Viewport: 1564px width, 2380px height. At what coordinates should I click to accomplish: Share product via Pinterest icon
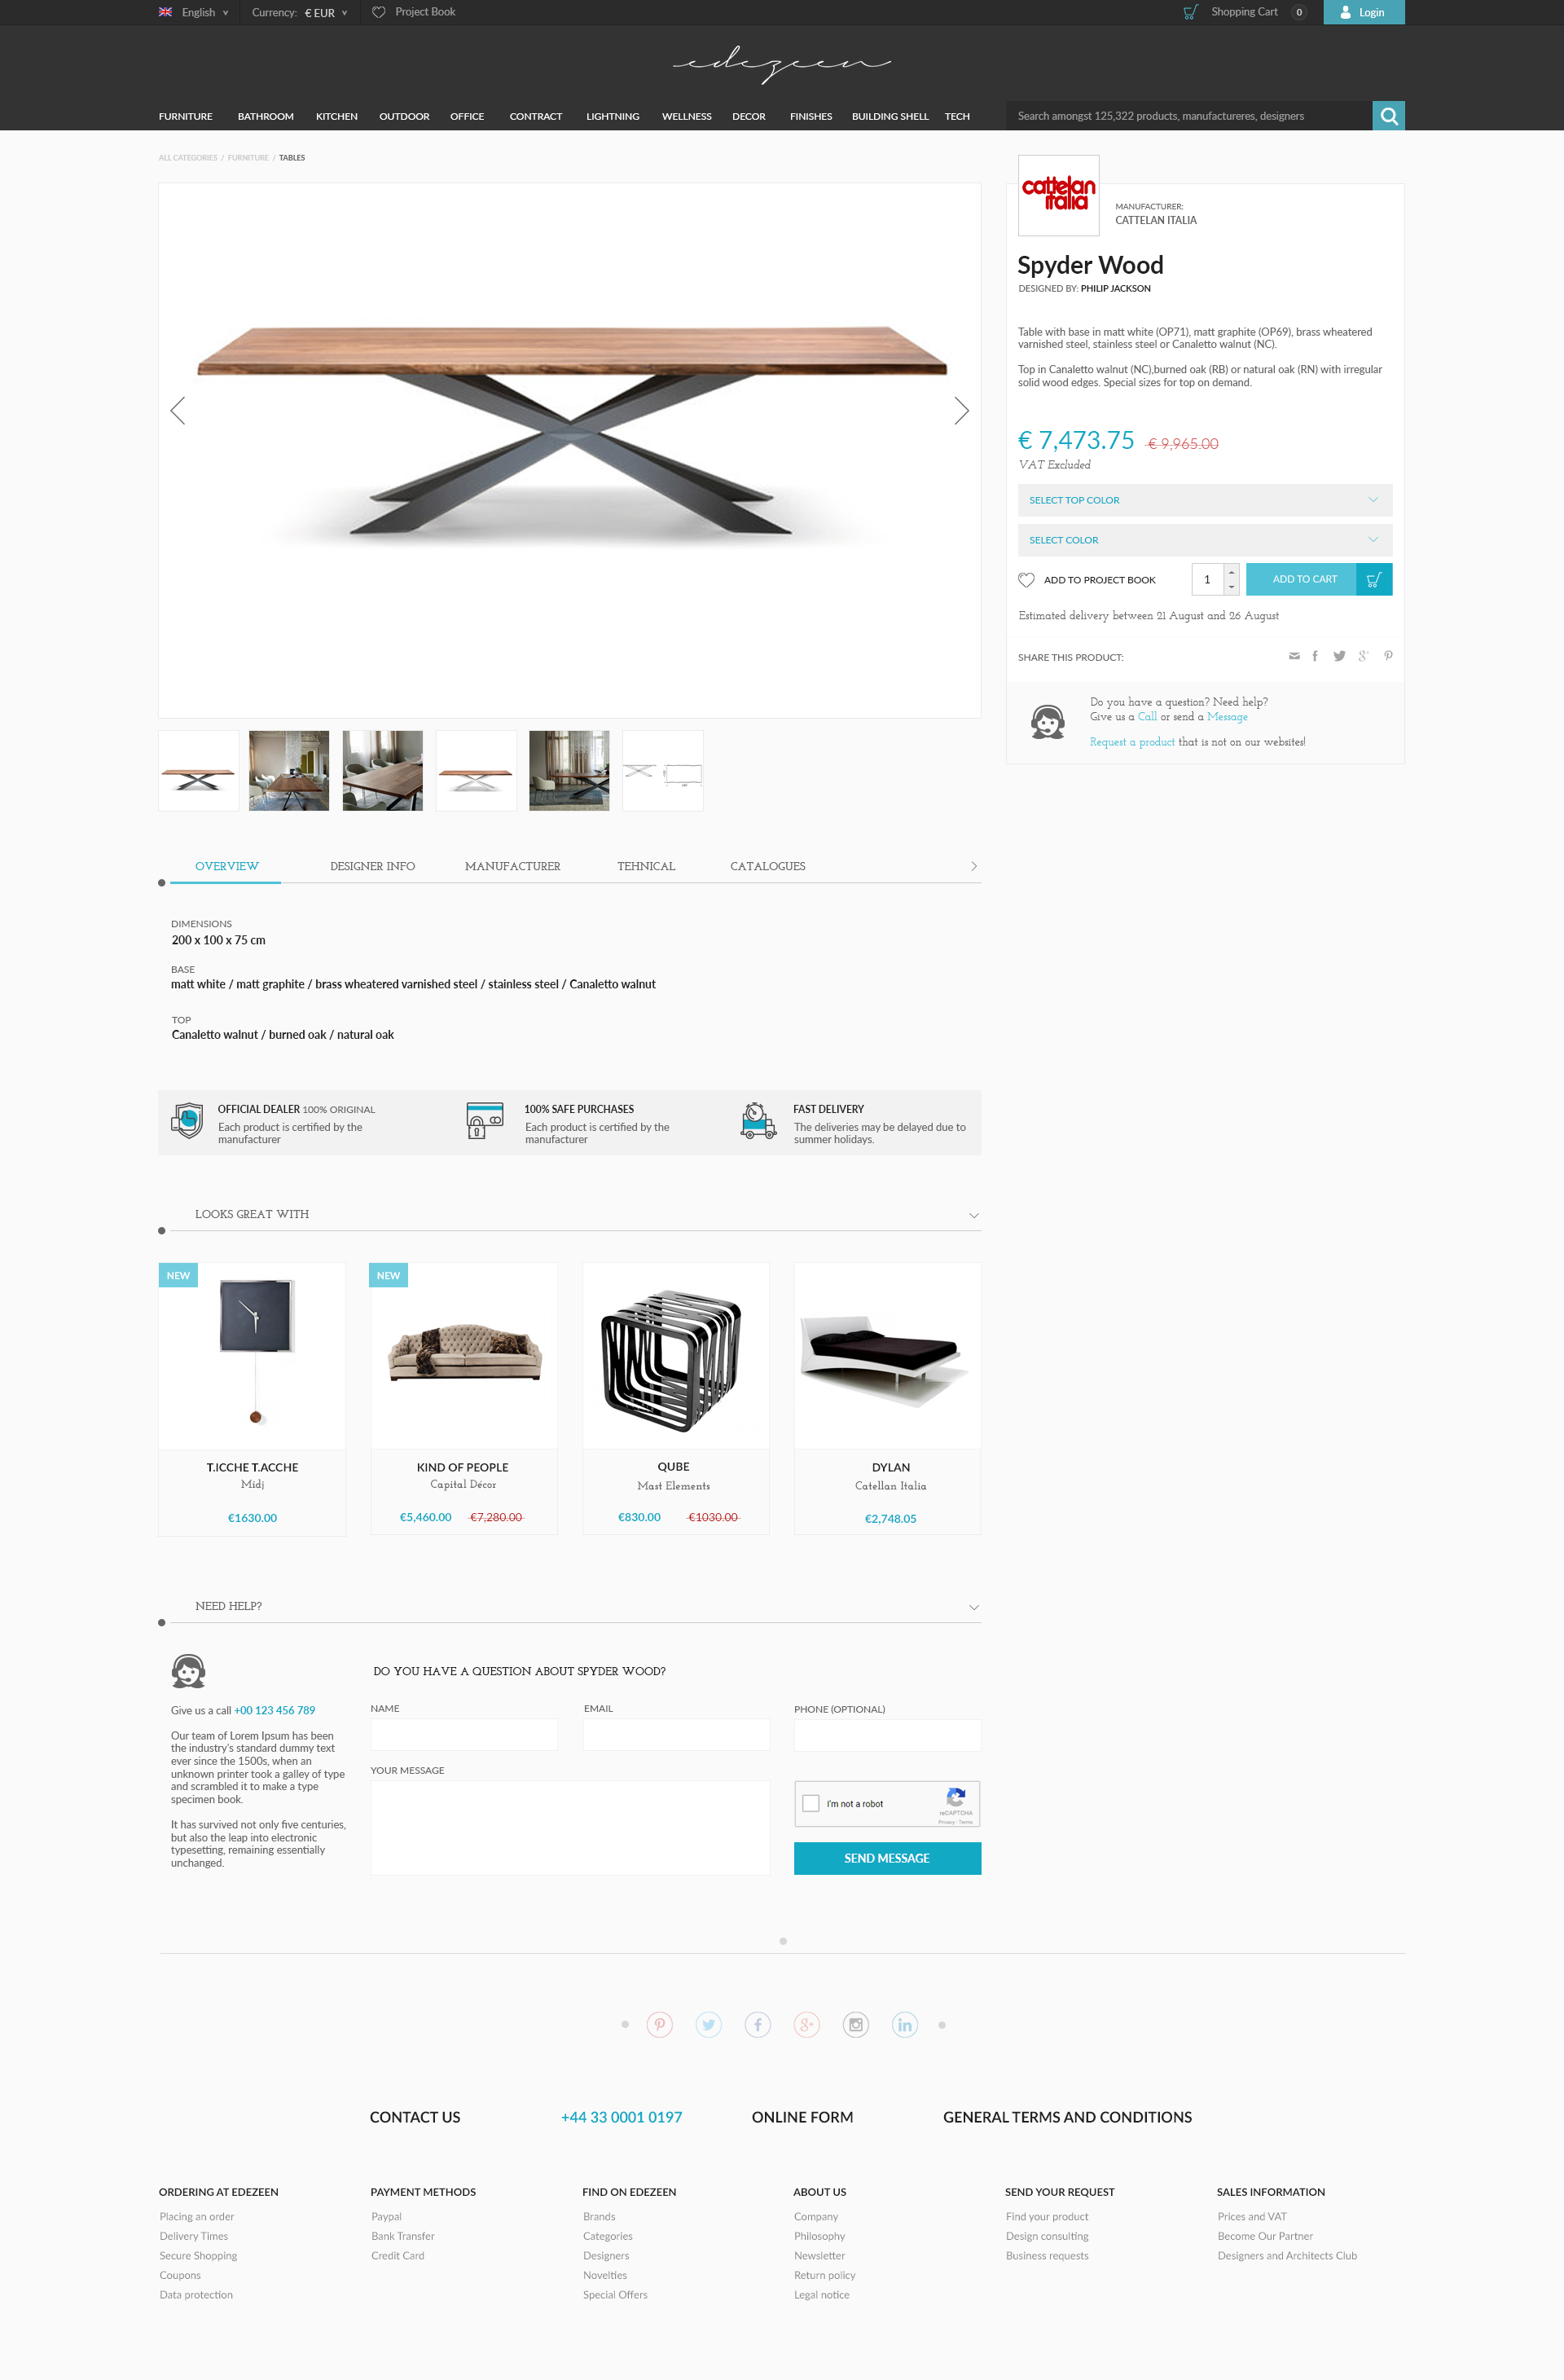[x=1388, y=656]
